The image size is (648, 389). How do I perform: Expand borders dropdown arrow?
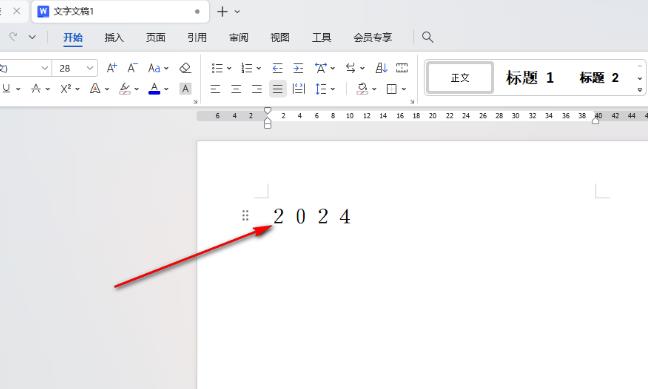pyautogui.click(x=404, y=89)
